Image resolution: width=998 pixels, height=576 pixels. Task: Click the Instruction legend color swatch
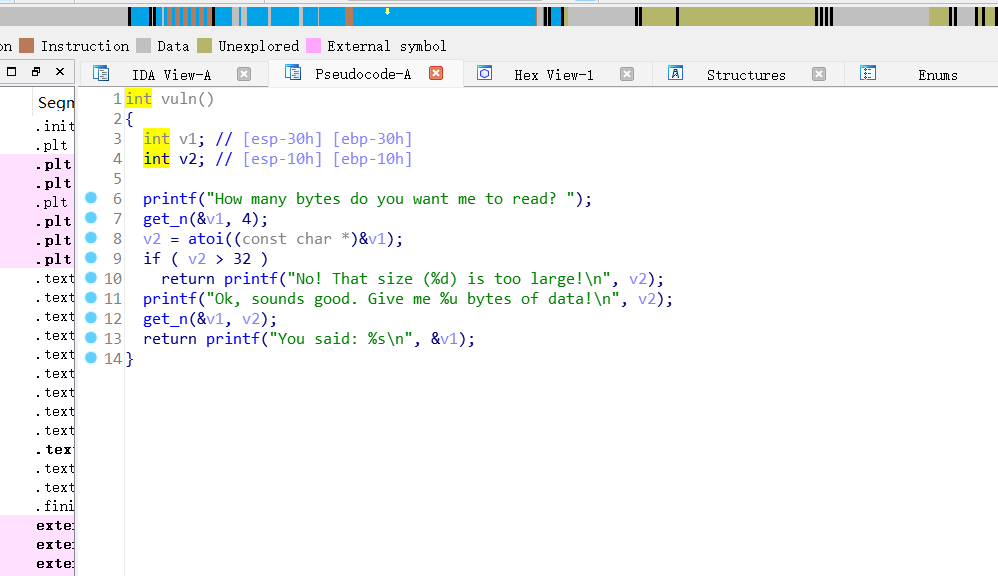[x=26, y=45]
